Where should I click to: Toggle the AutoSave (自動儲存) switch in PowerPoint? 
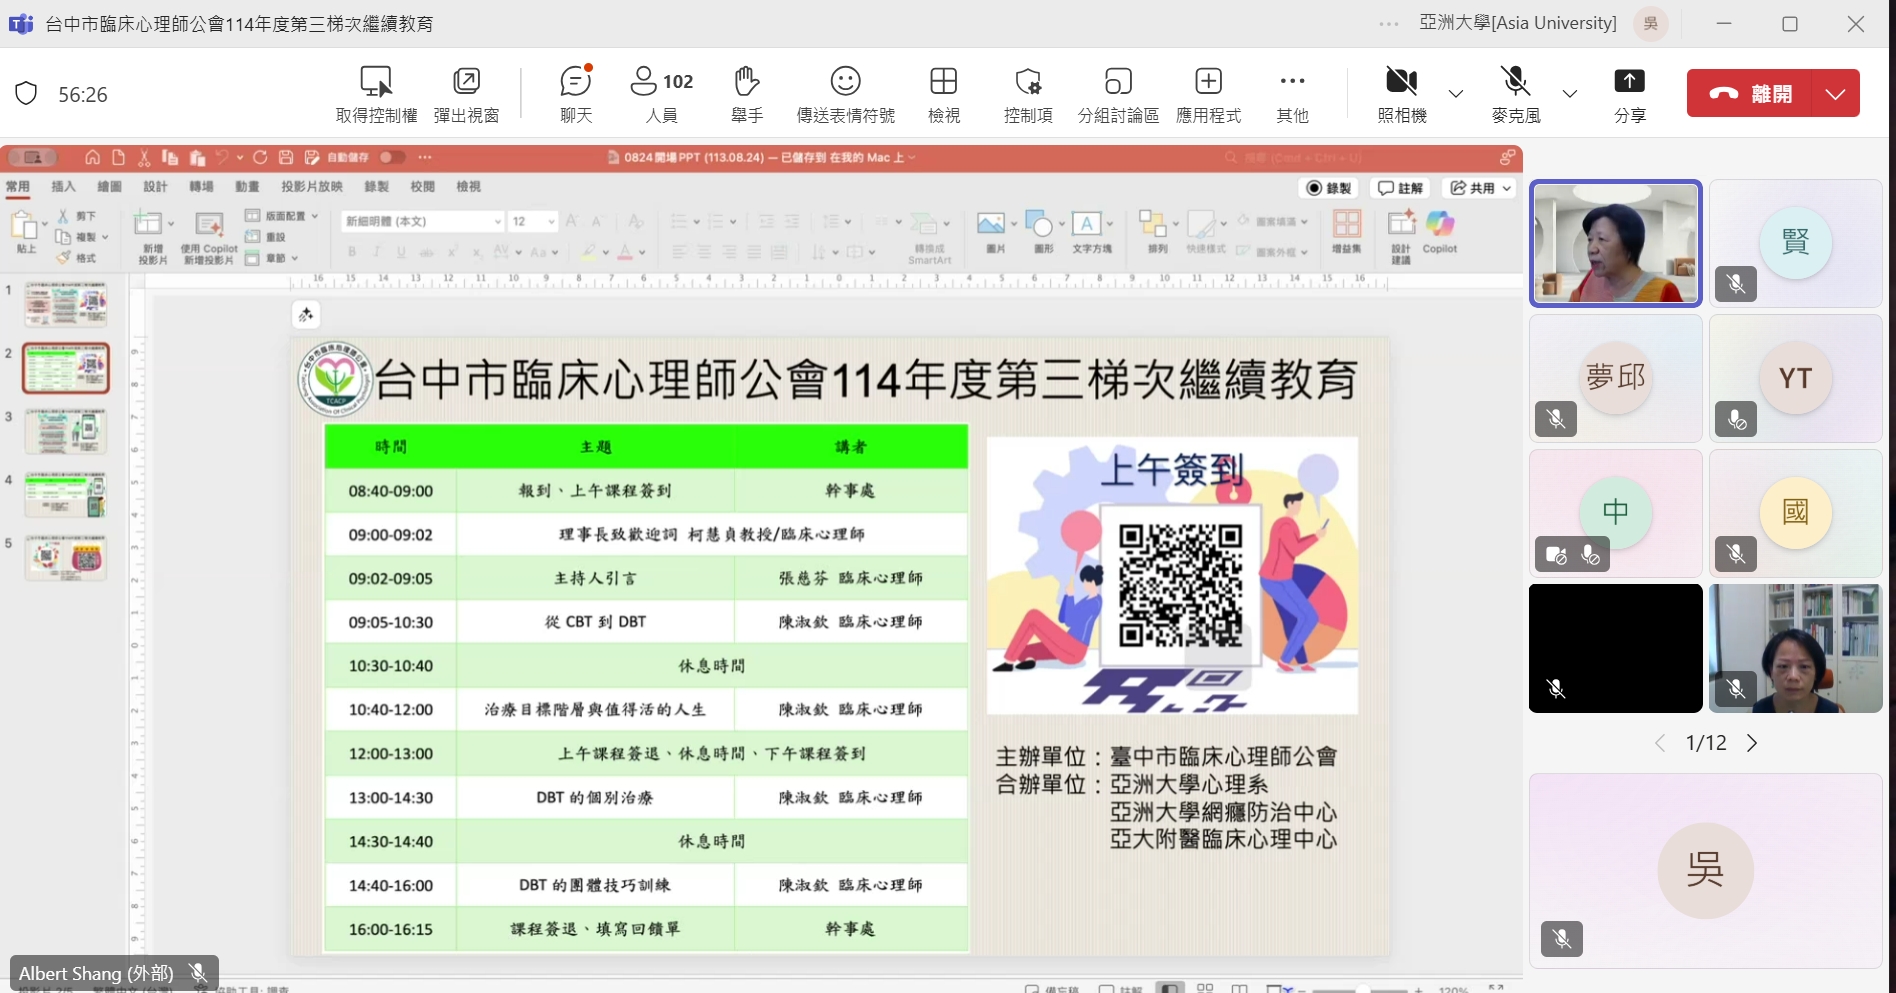(x=392, y=157)
